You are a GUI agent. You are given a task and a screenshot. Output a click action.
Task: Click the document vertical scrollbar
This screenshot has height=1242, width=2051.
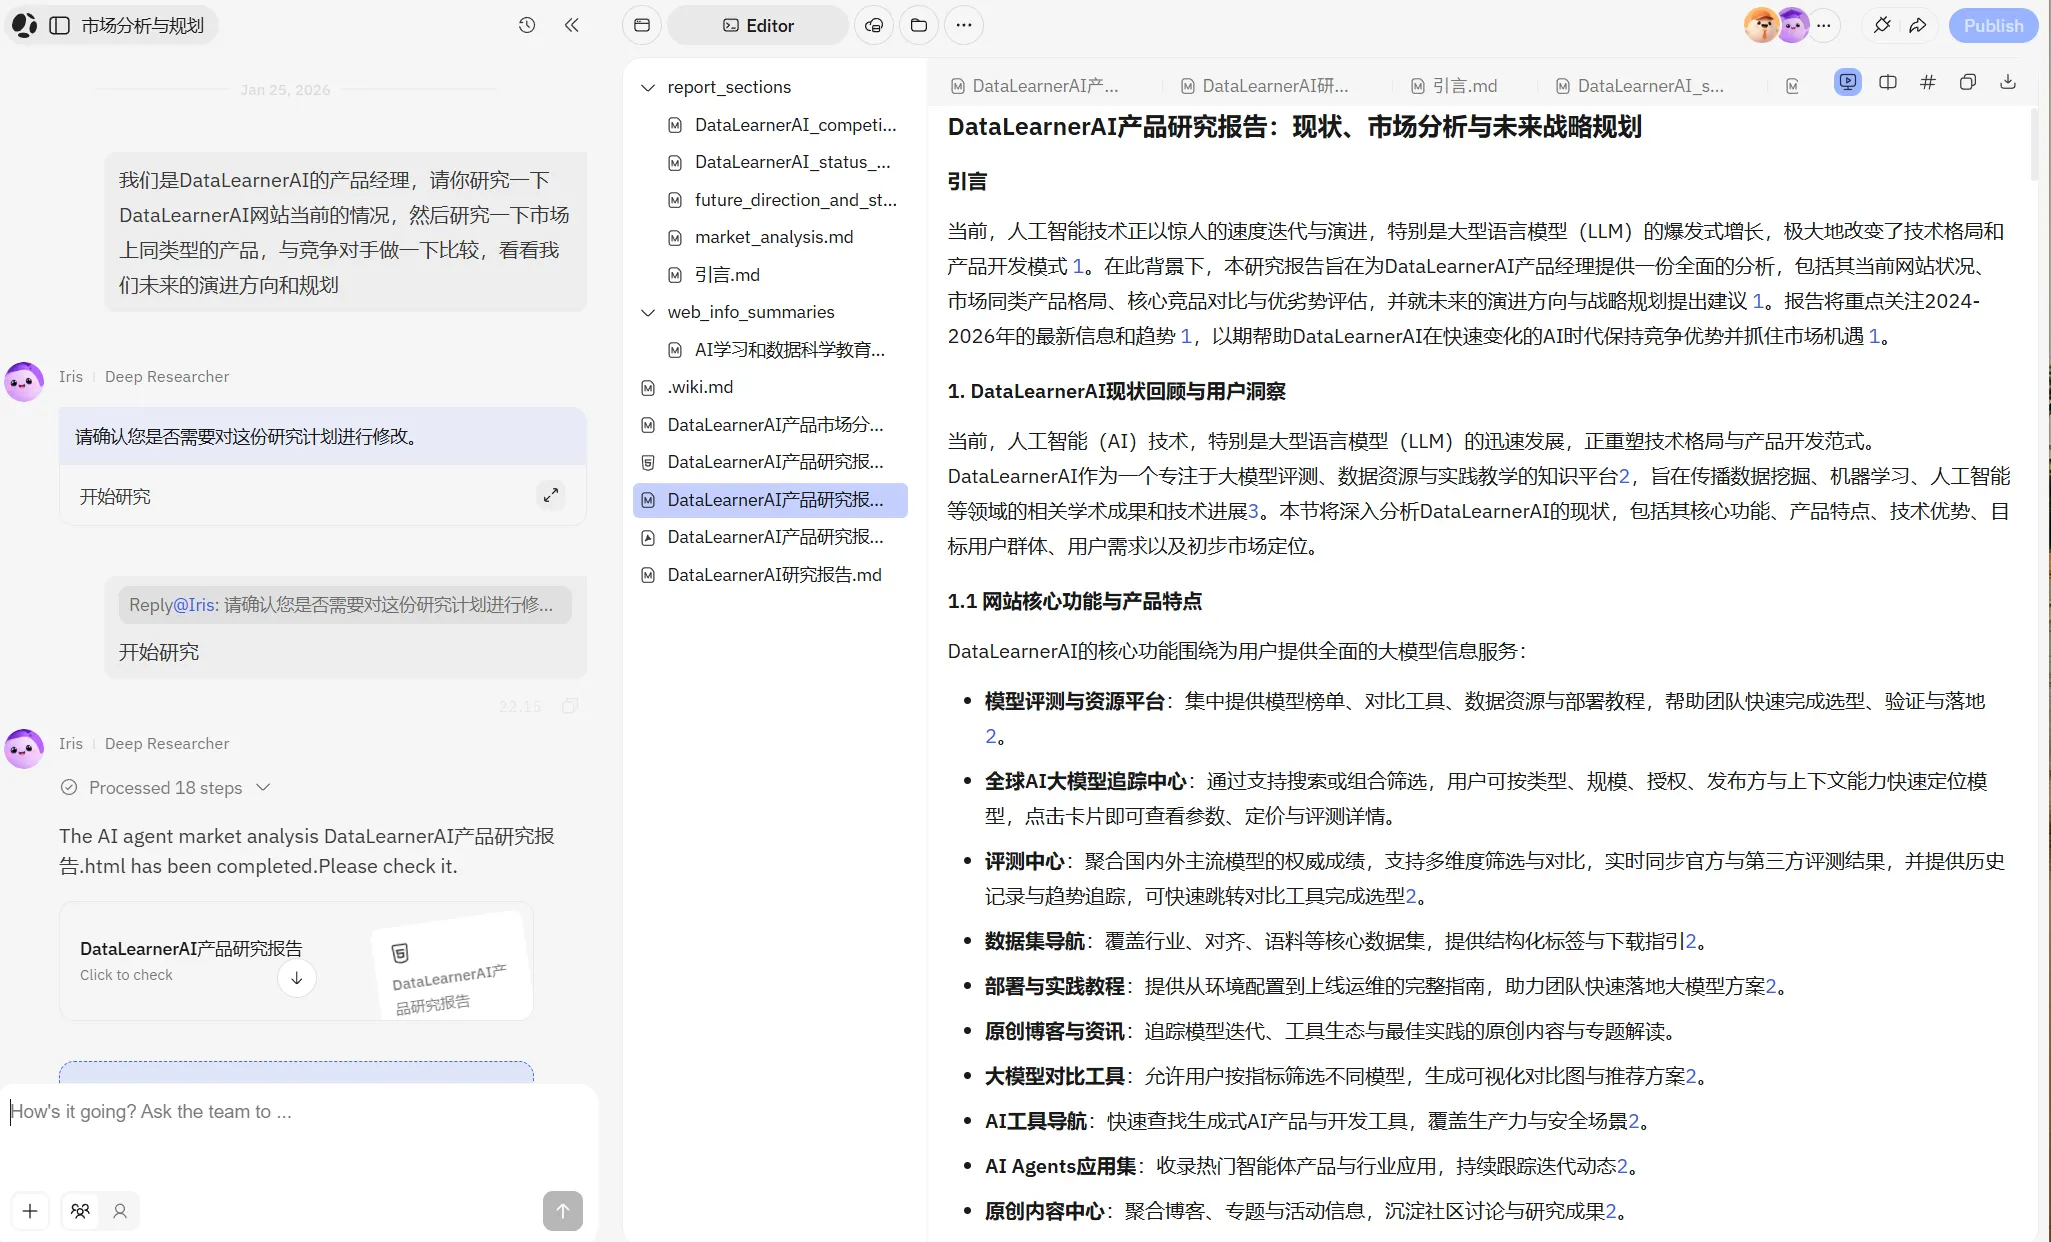tap(2033, 145)
